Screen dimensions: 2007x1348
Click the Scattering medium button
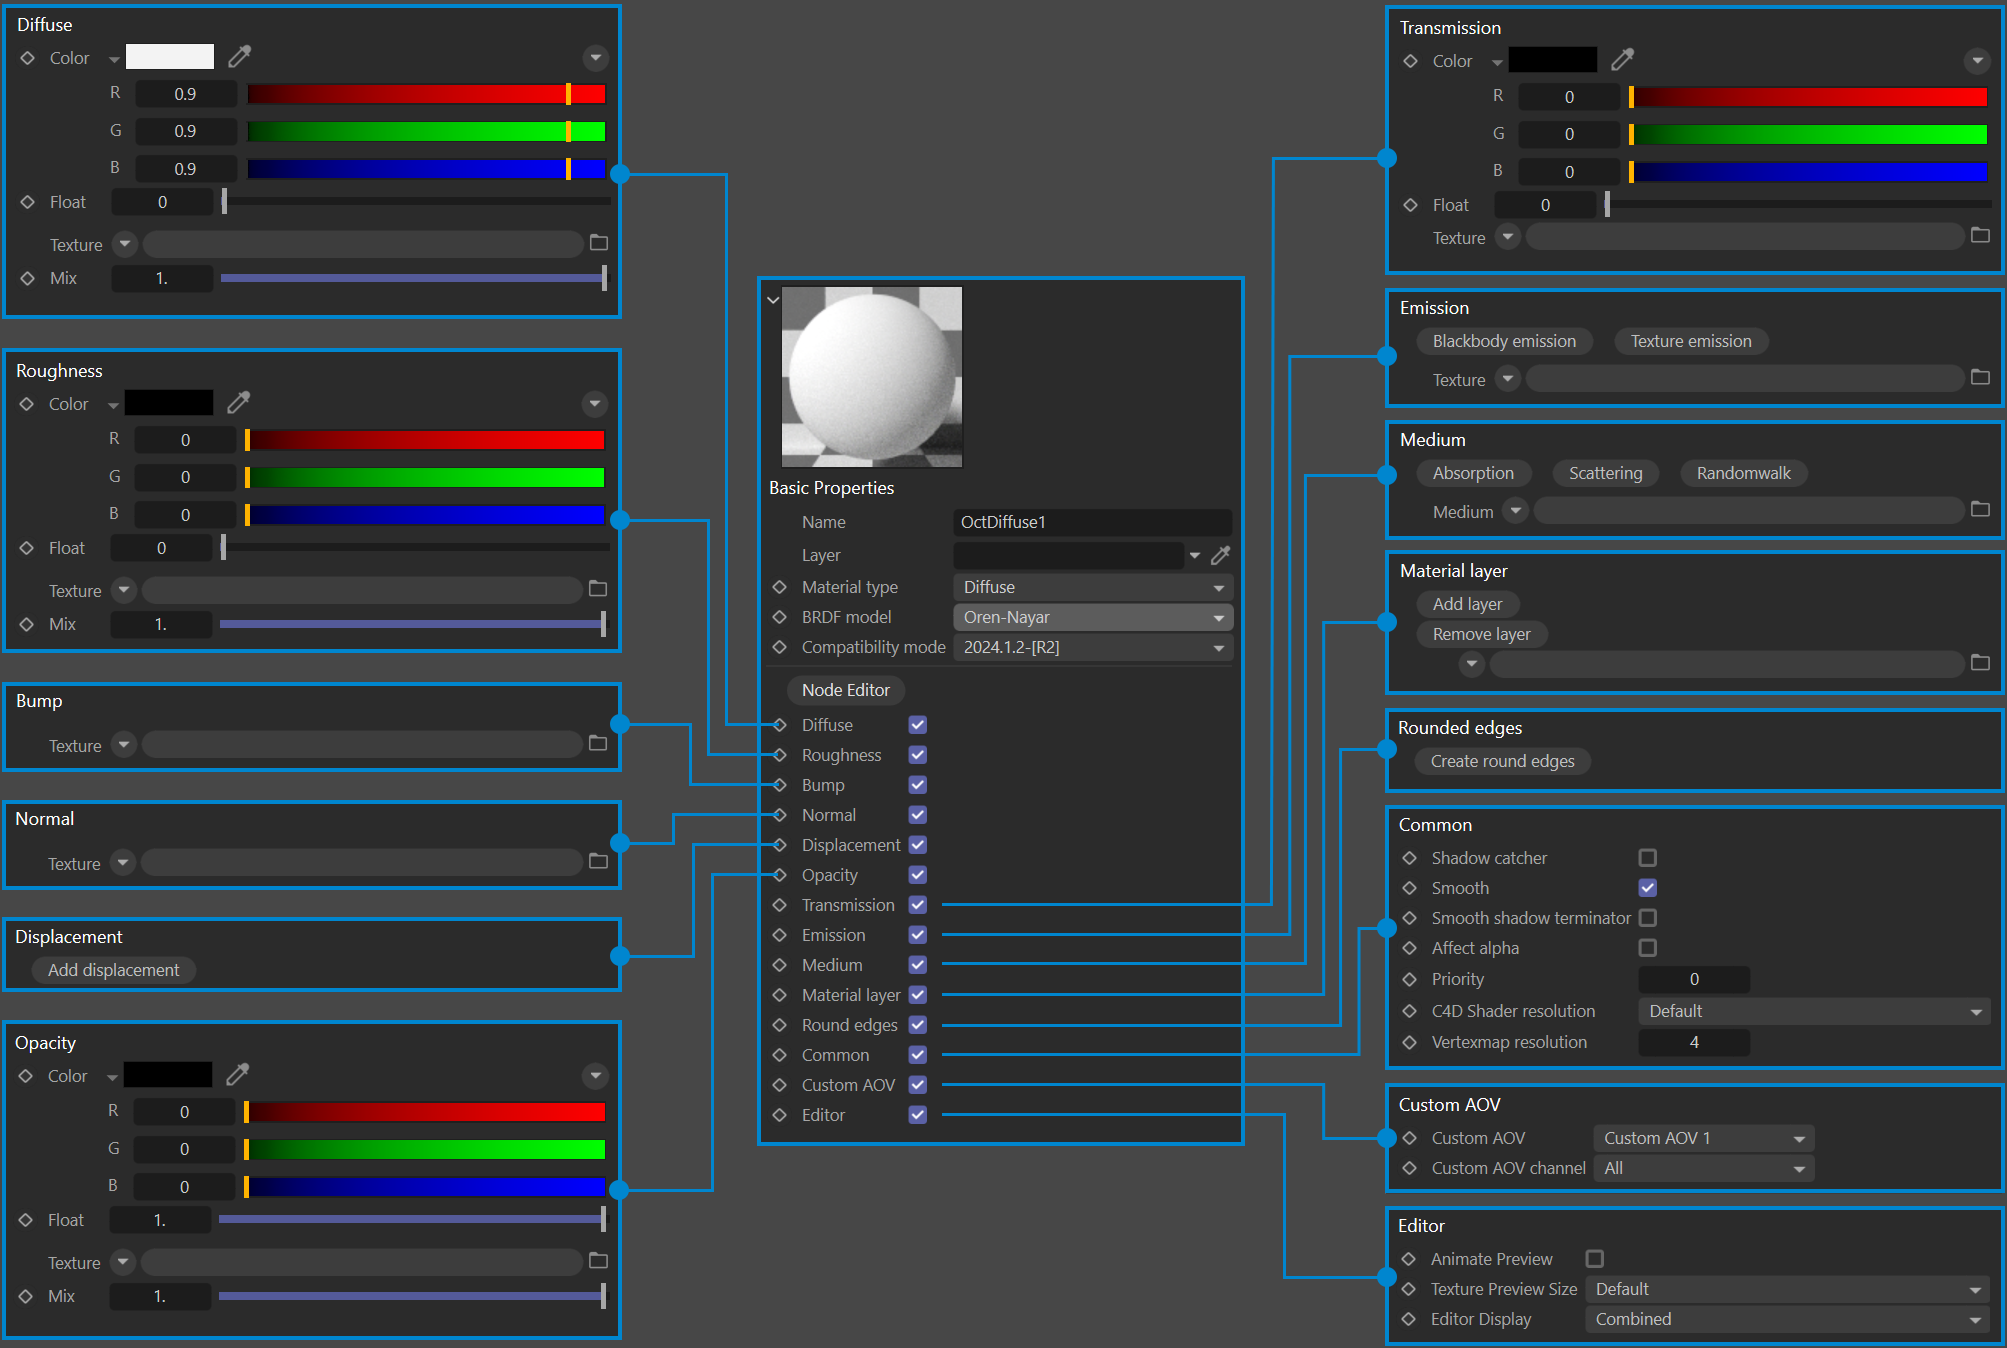1604,473
